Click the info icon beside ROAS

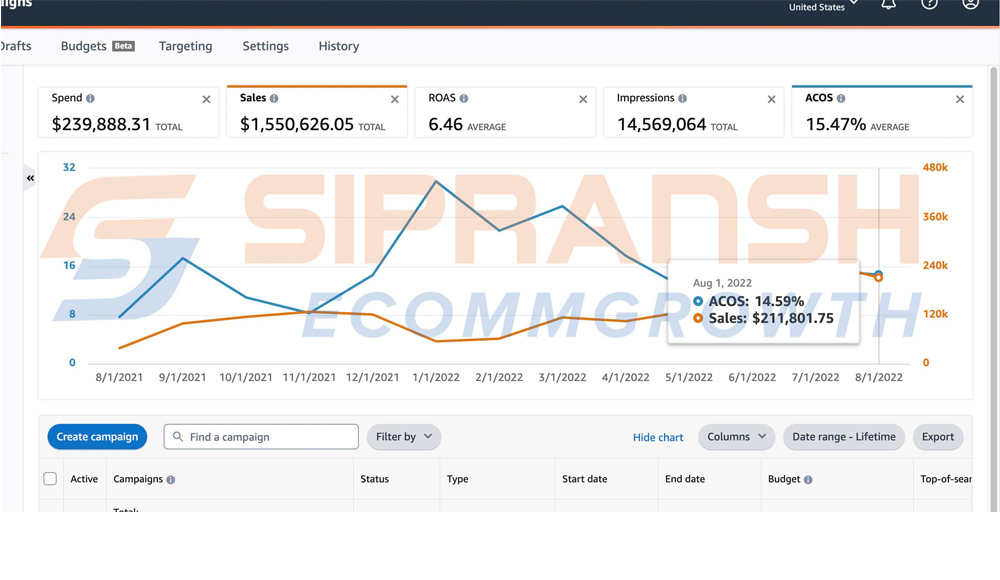pyautogui.click(x=464, y=99)
